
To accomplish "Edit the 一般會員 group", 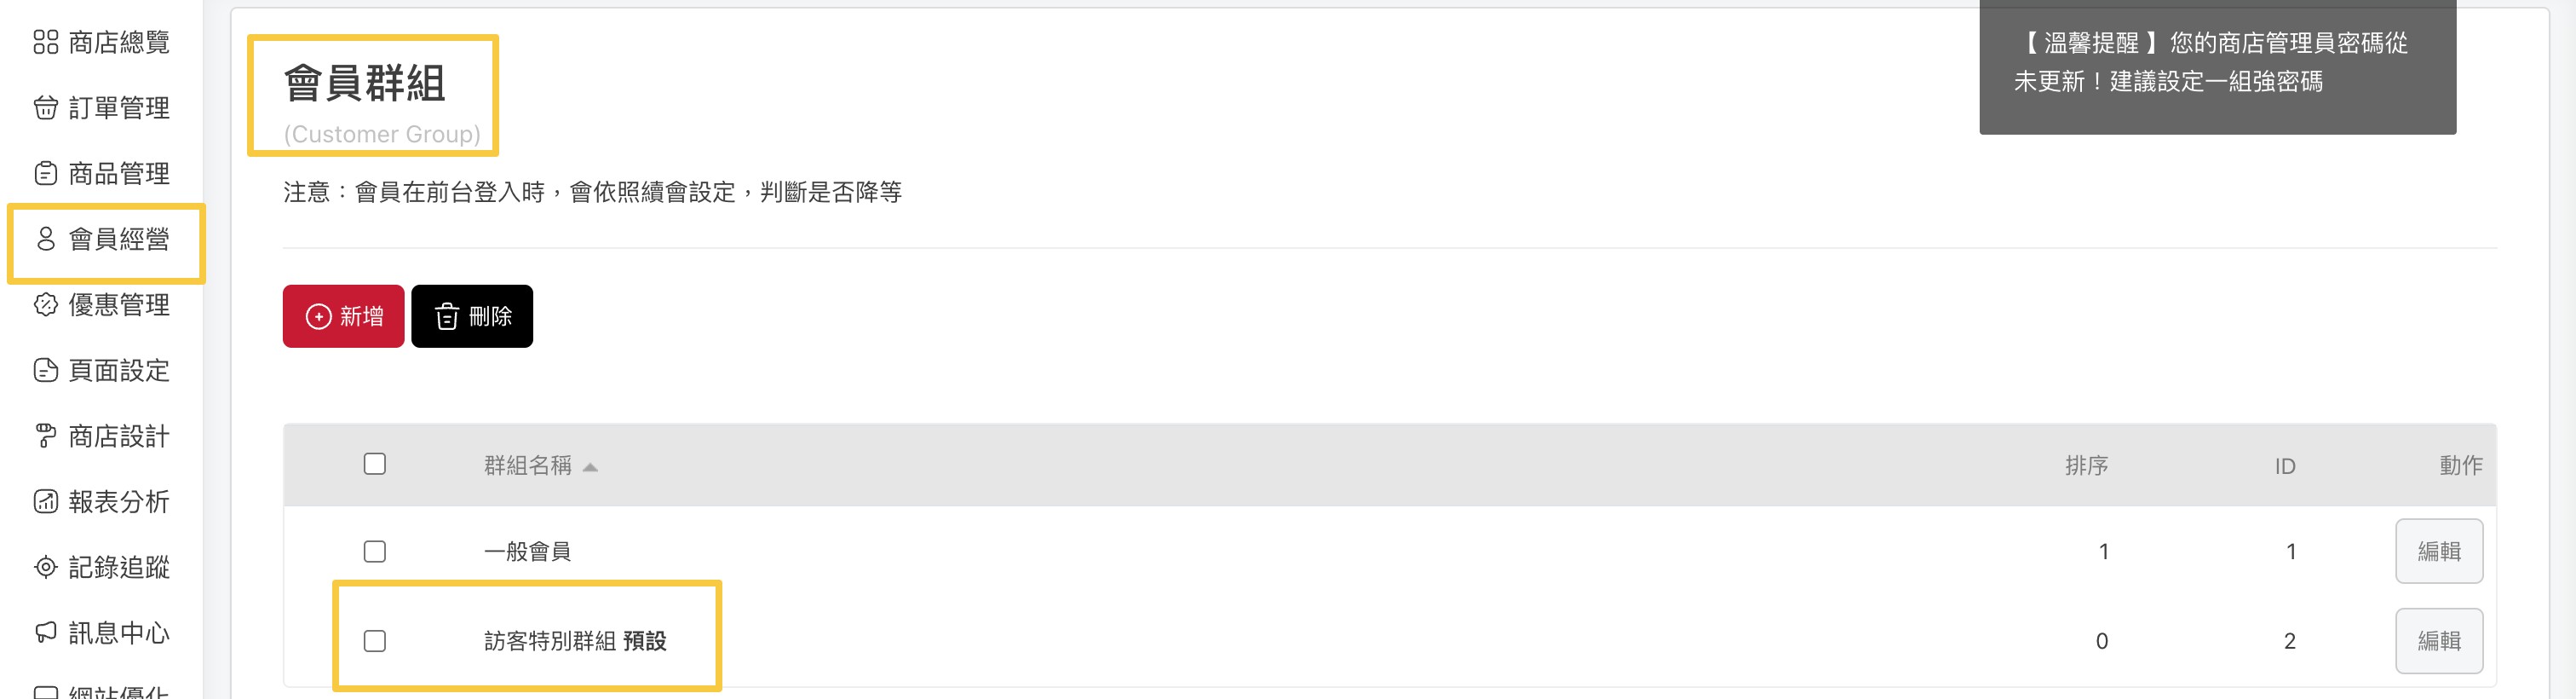I will pos(2438,552).
